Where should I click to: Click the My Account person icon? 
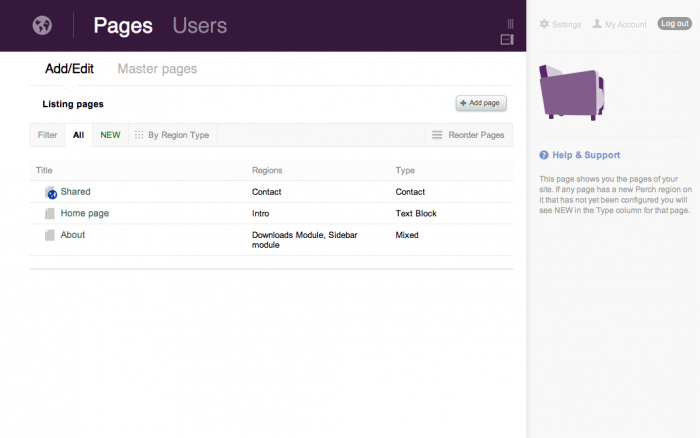597,24
